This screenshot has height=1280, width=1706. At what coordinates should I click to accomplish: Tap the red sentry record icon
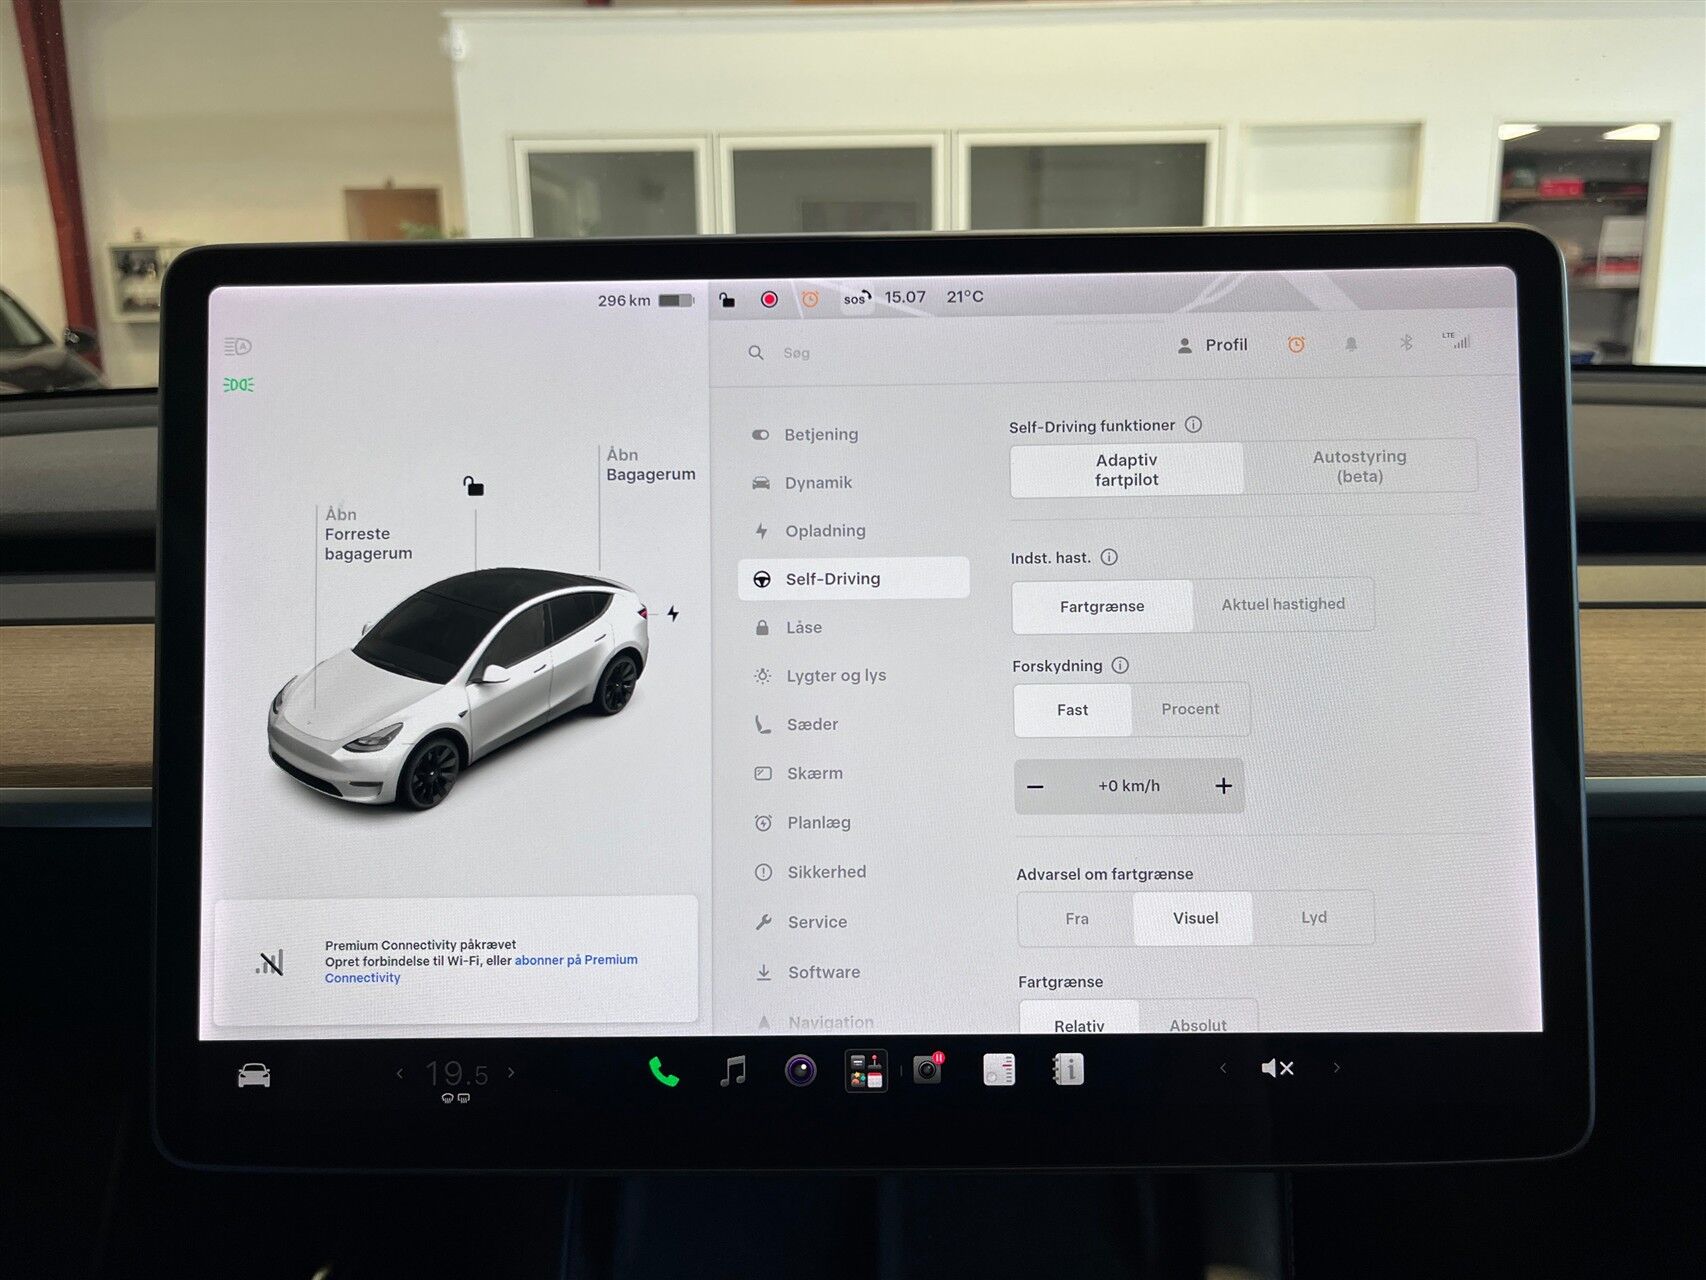(x=769, y=299)
